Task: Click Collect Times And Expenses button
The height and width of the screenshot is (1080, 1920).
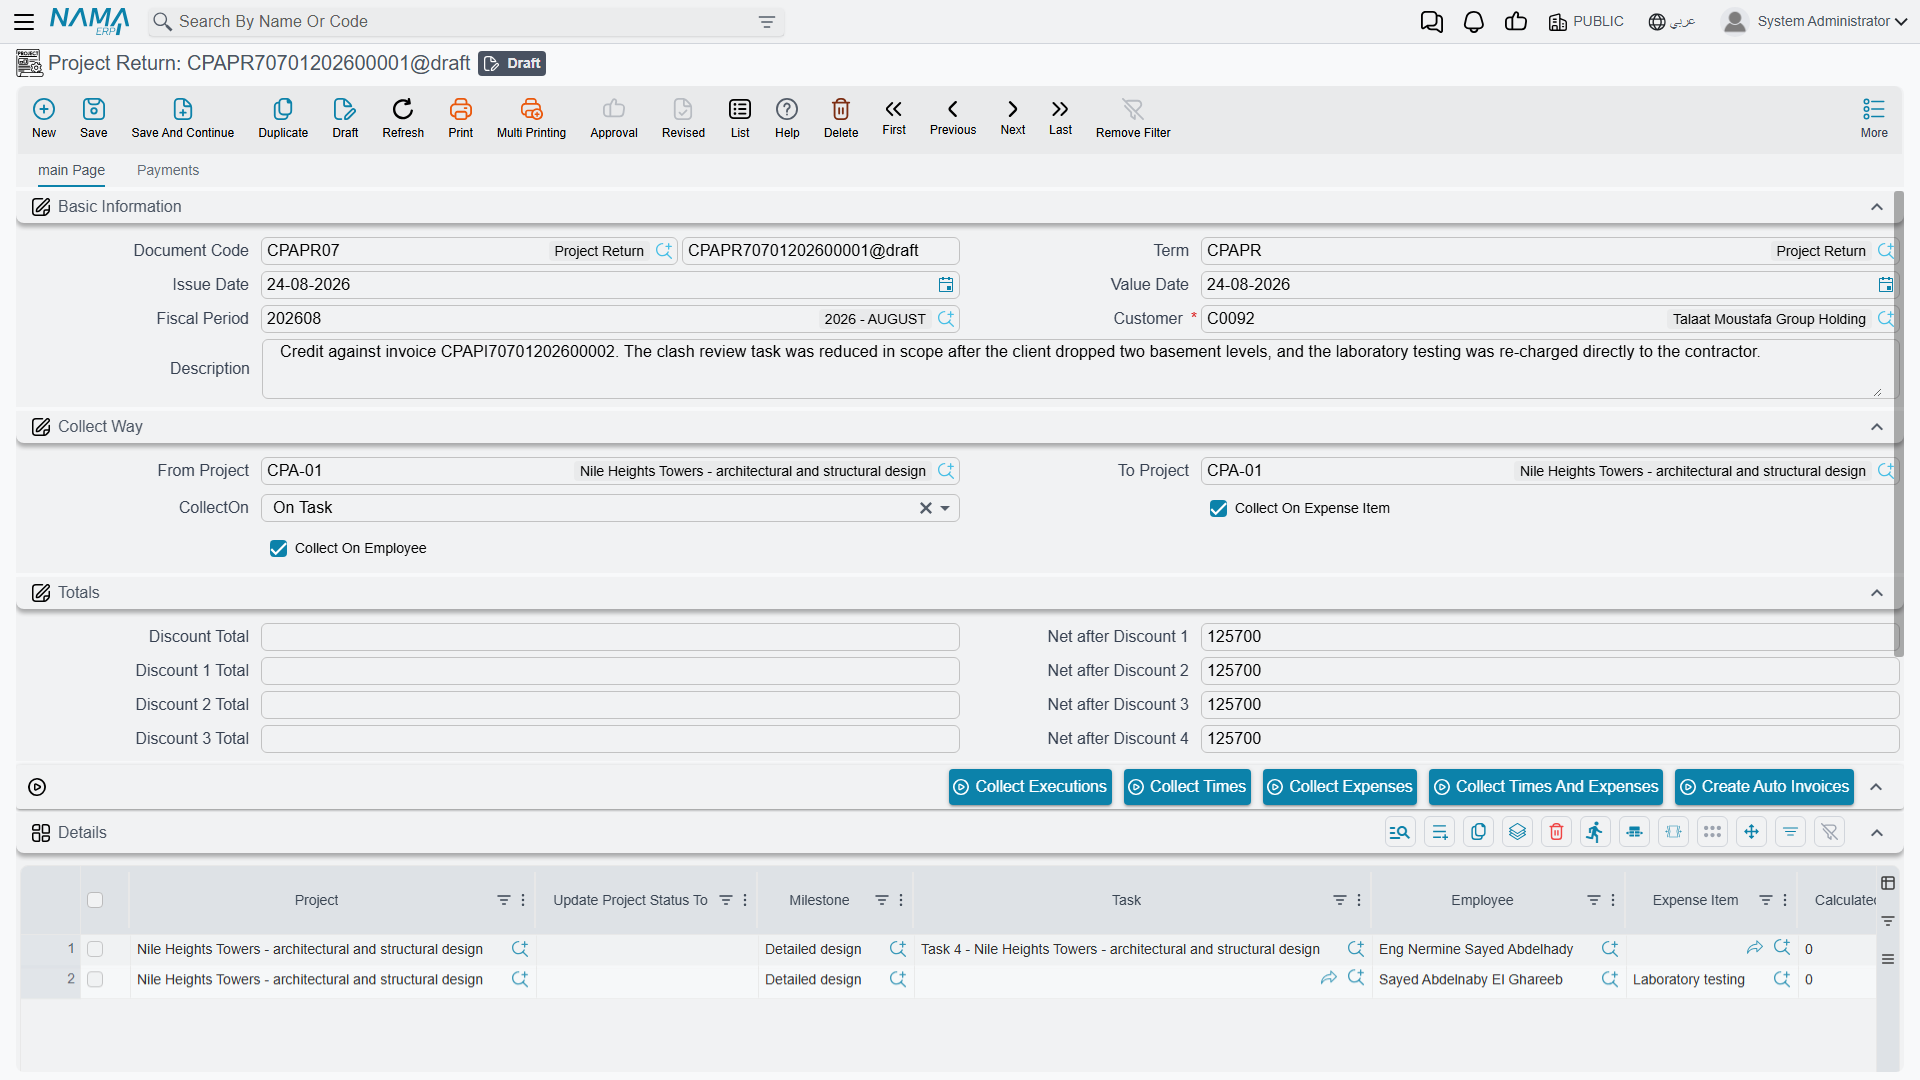Action: 1546,787
